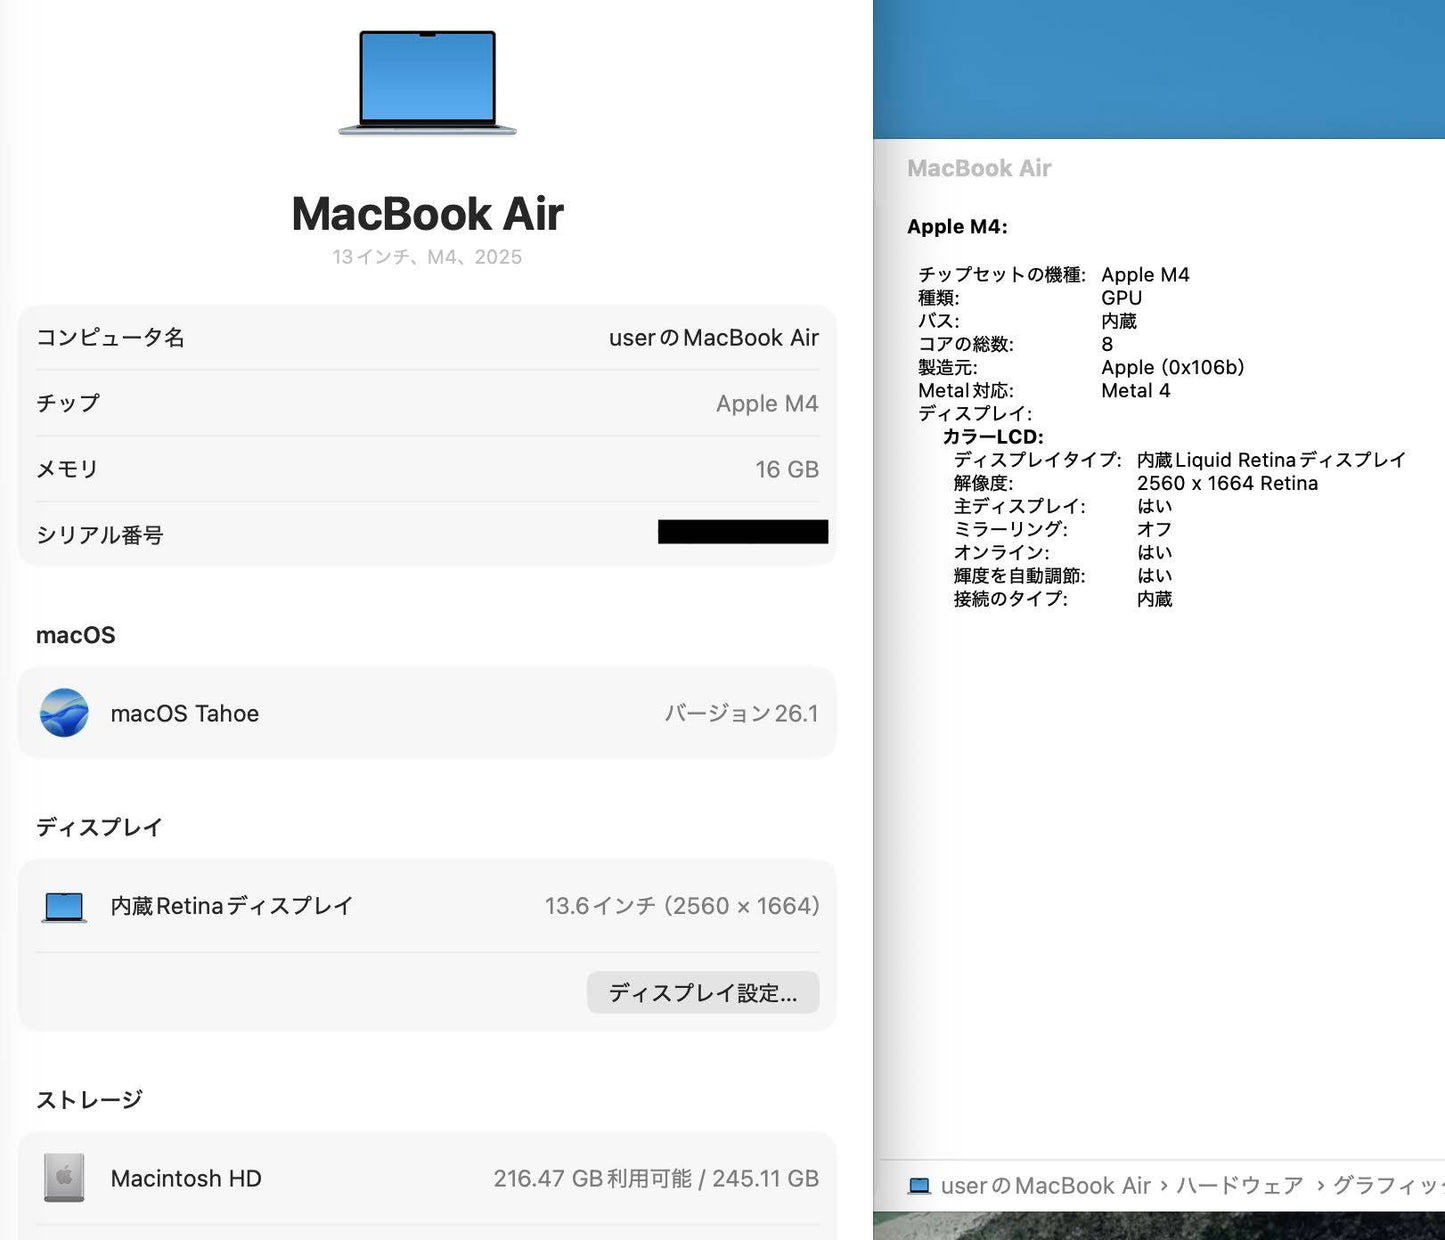
Task: Click storage value '216.47 GB利用可能 / 245.11 GB'
Action: (656, 1178)
